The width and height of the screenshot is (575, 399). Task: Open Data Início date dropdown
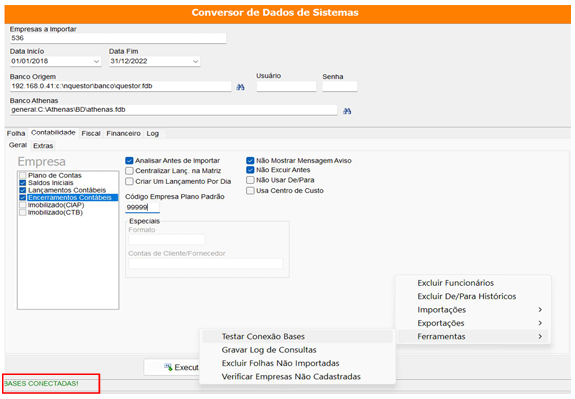pyautogui.click(x=96, y=61)
